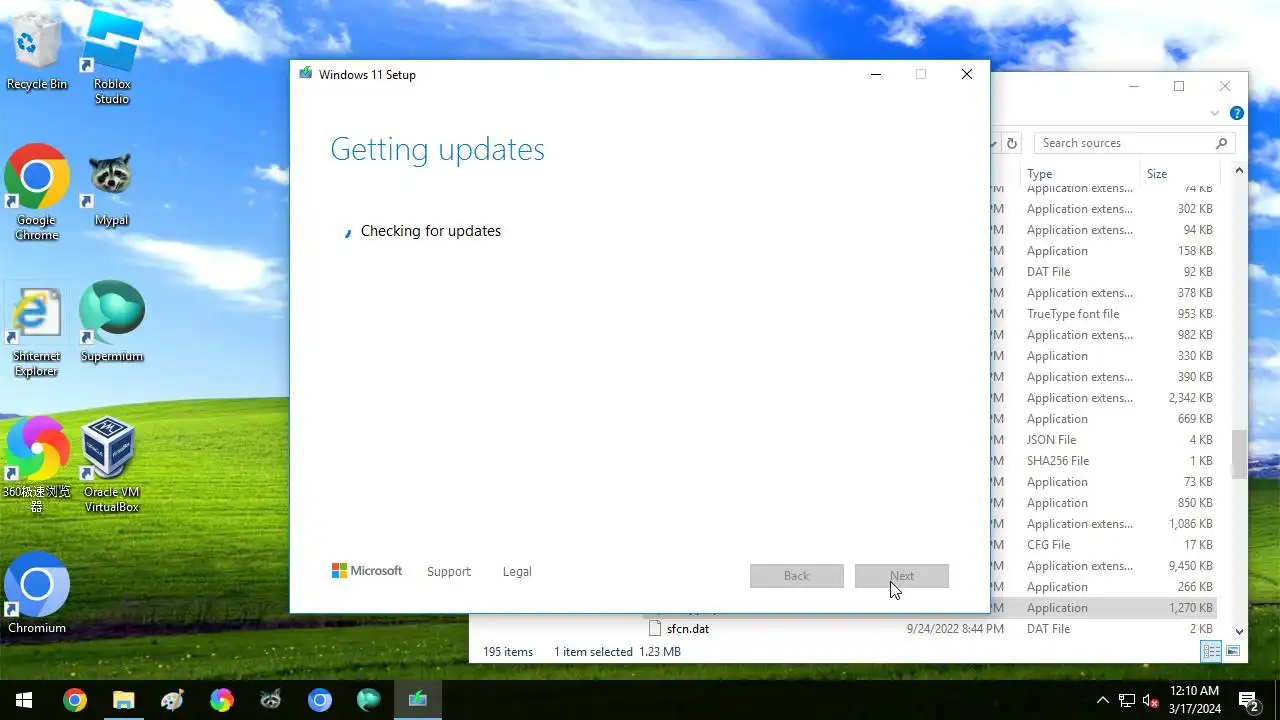Viewport: 1280px width, 720px height.
Task: Select the Oracle VM VirtualBox desktop icon
Action: coord(112,464)
